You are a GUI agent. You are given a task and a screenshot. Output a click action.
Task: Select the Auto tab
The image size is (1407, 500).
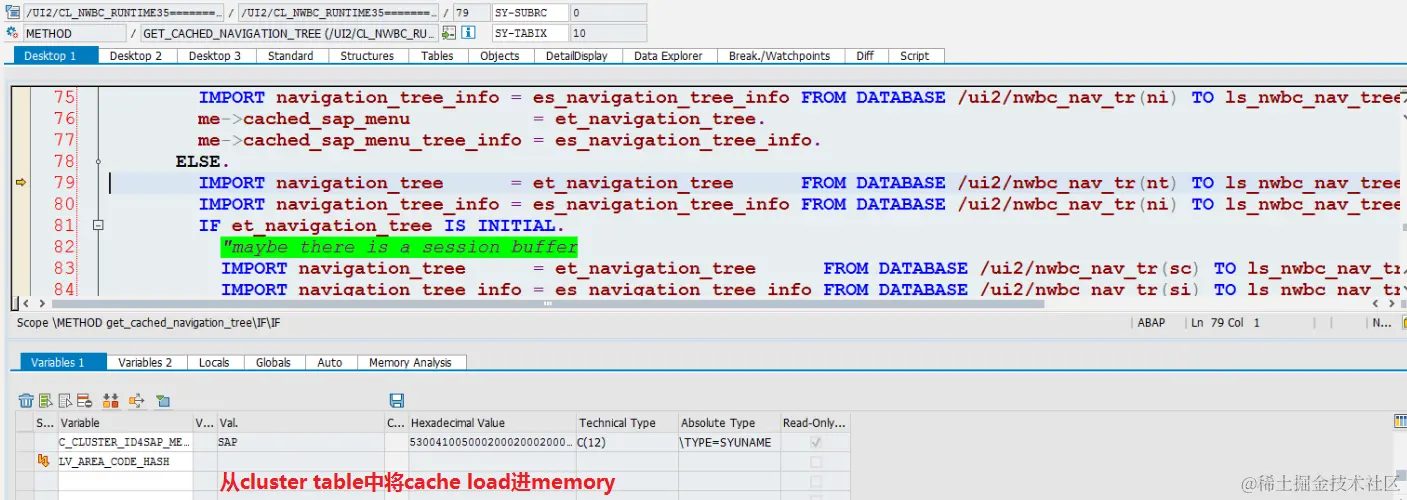[330, 362]
